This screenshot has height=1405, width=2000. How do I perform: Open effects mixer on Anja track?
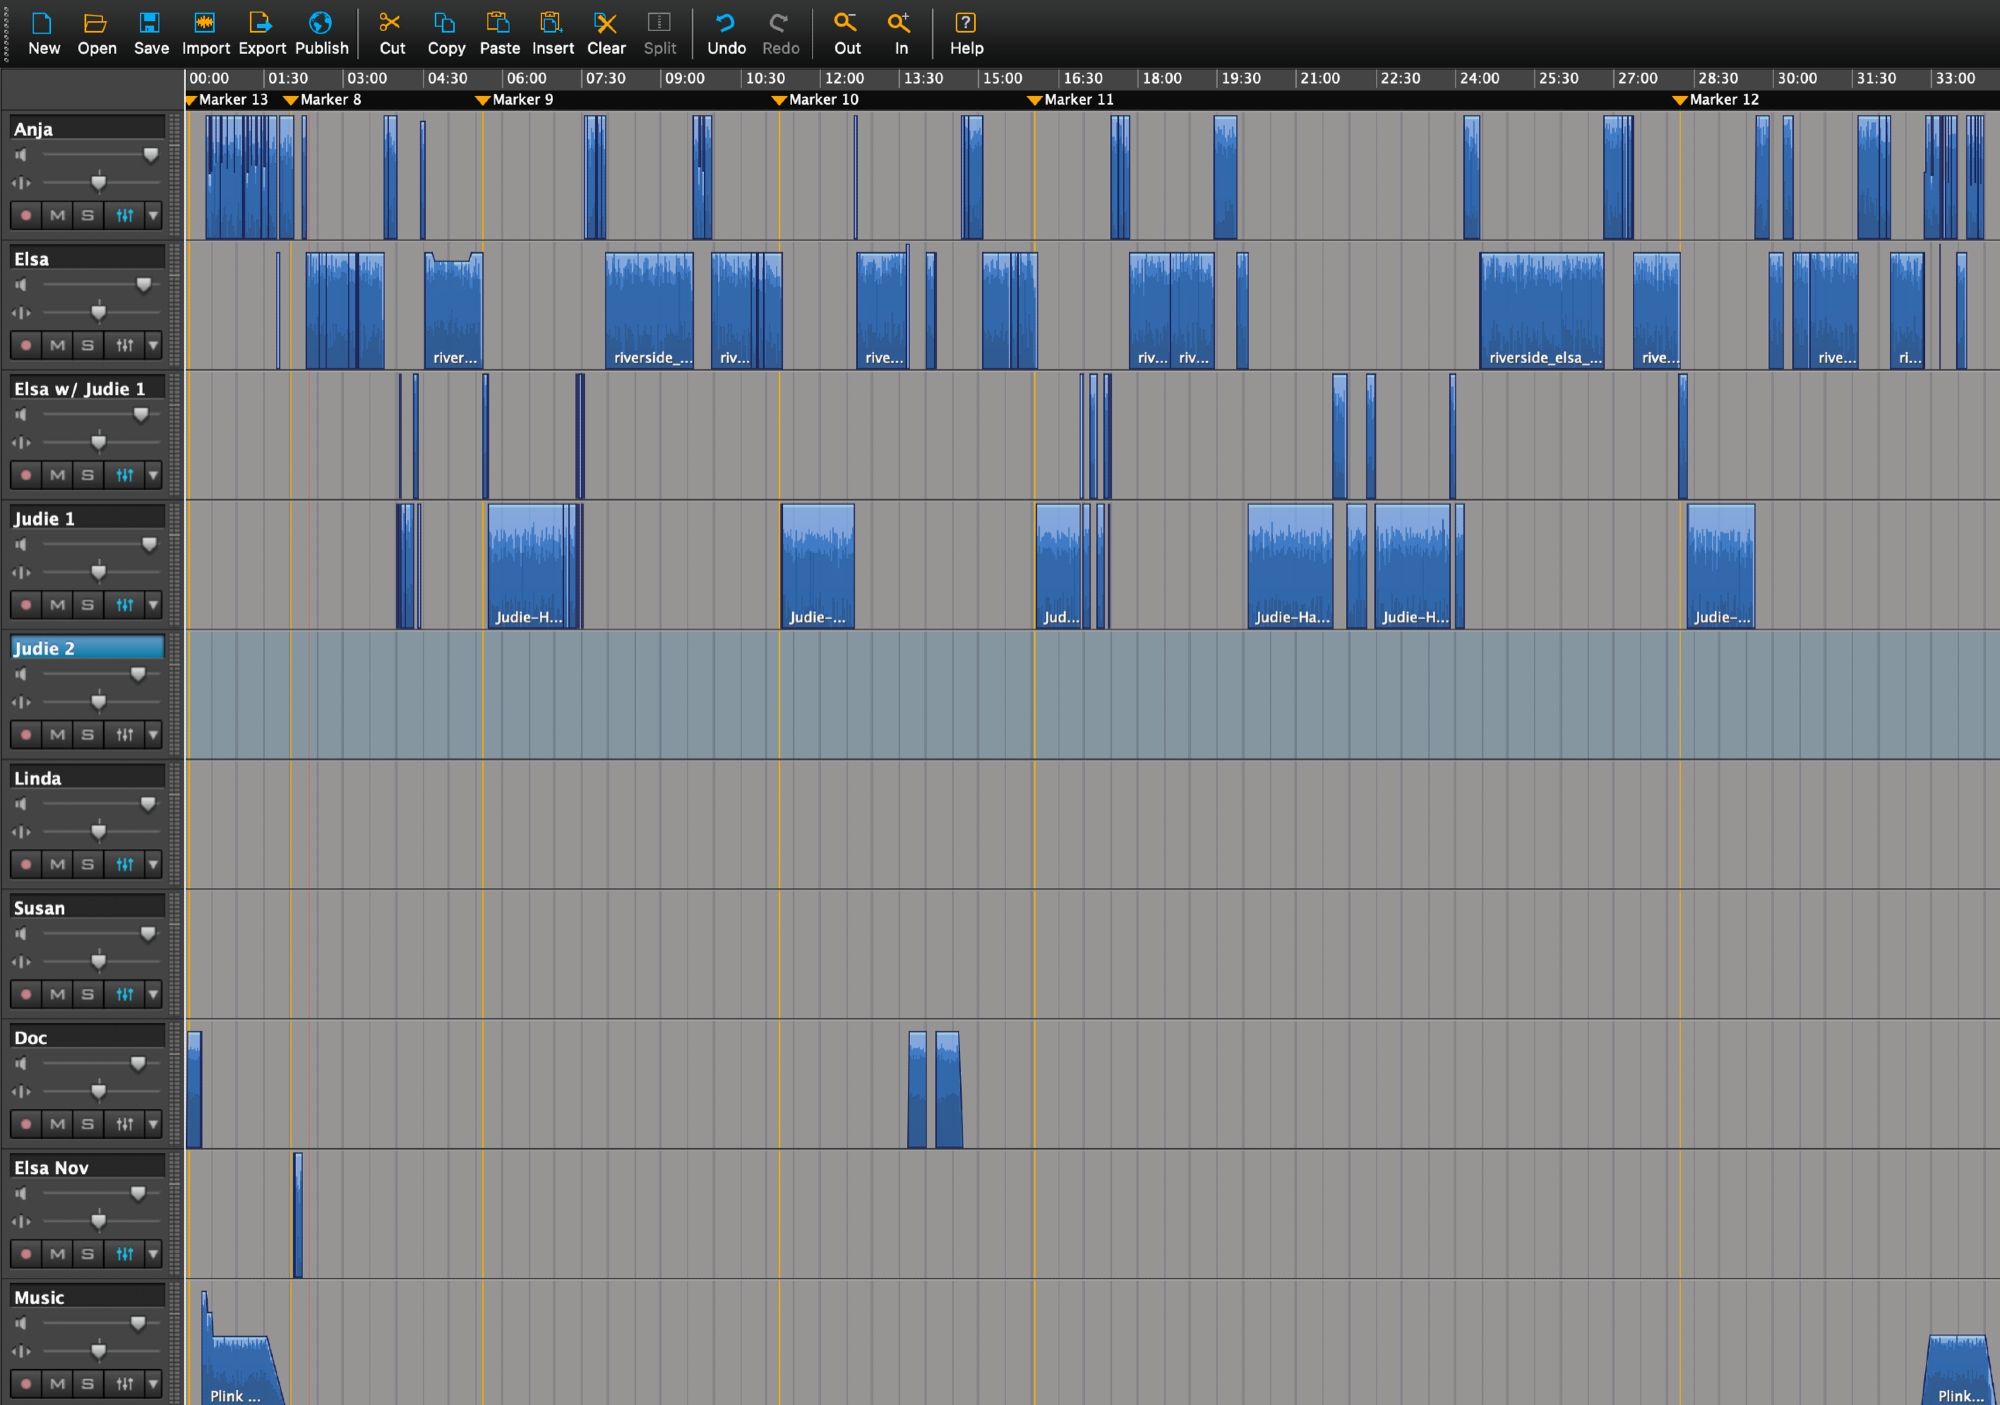coord(124,215)
